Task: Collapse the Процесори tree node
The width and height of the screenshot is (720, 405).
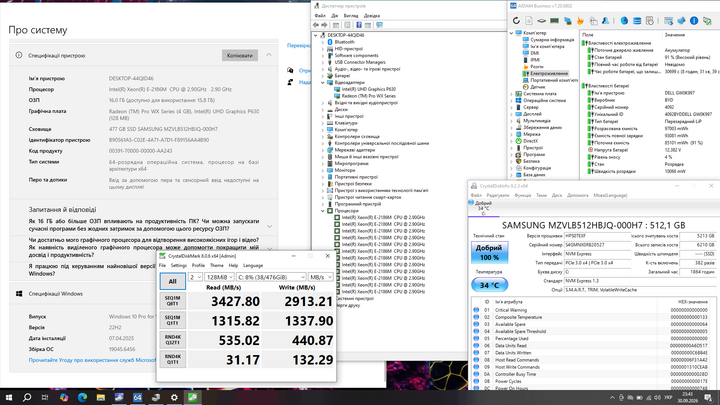Action: pos(323,211)
